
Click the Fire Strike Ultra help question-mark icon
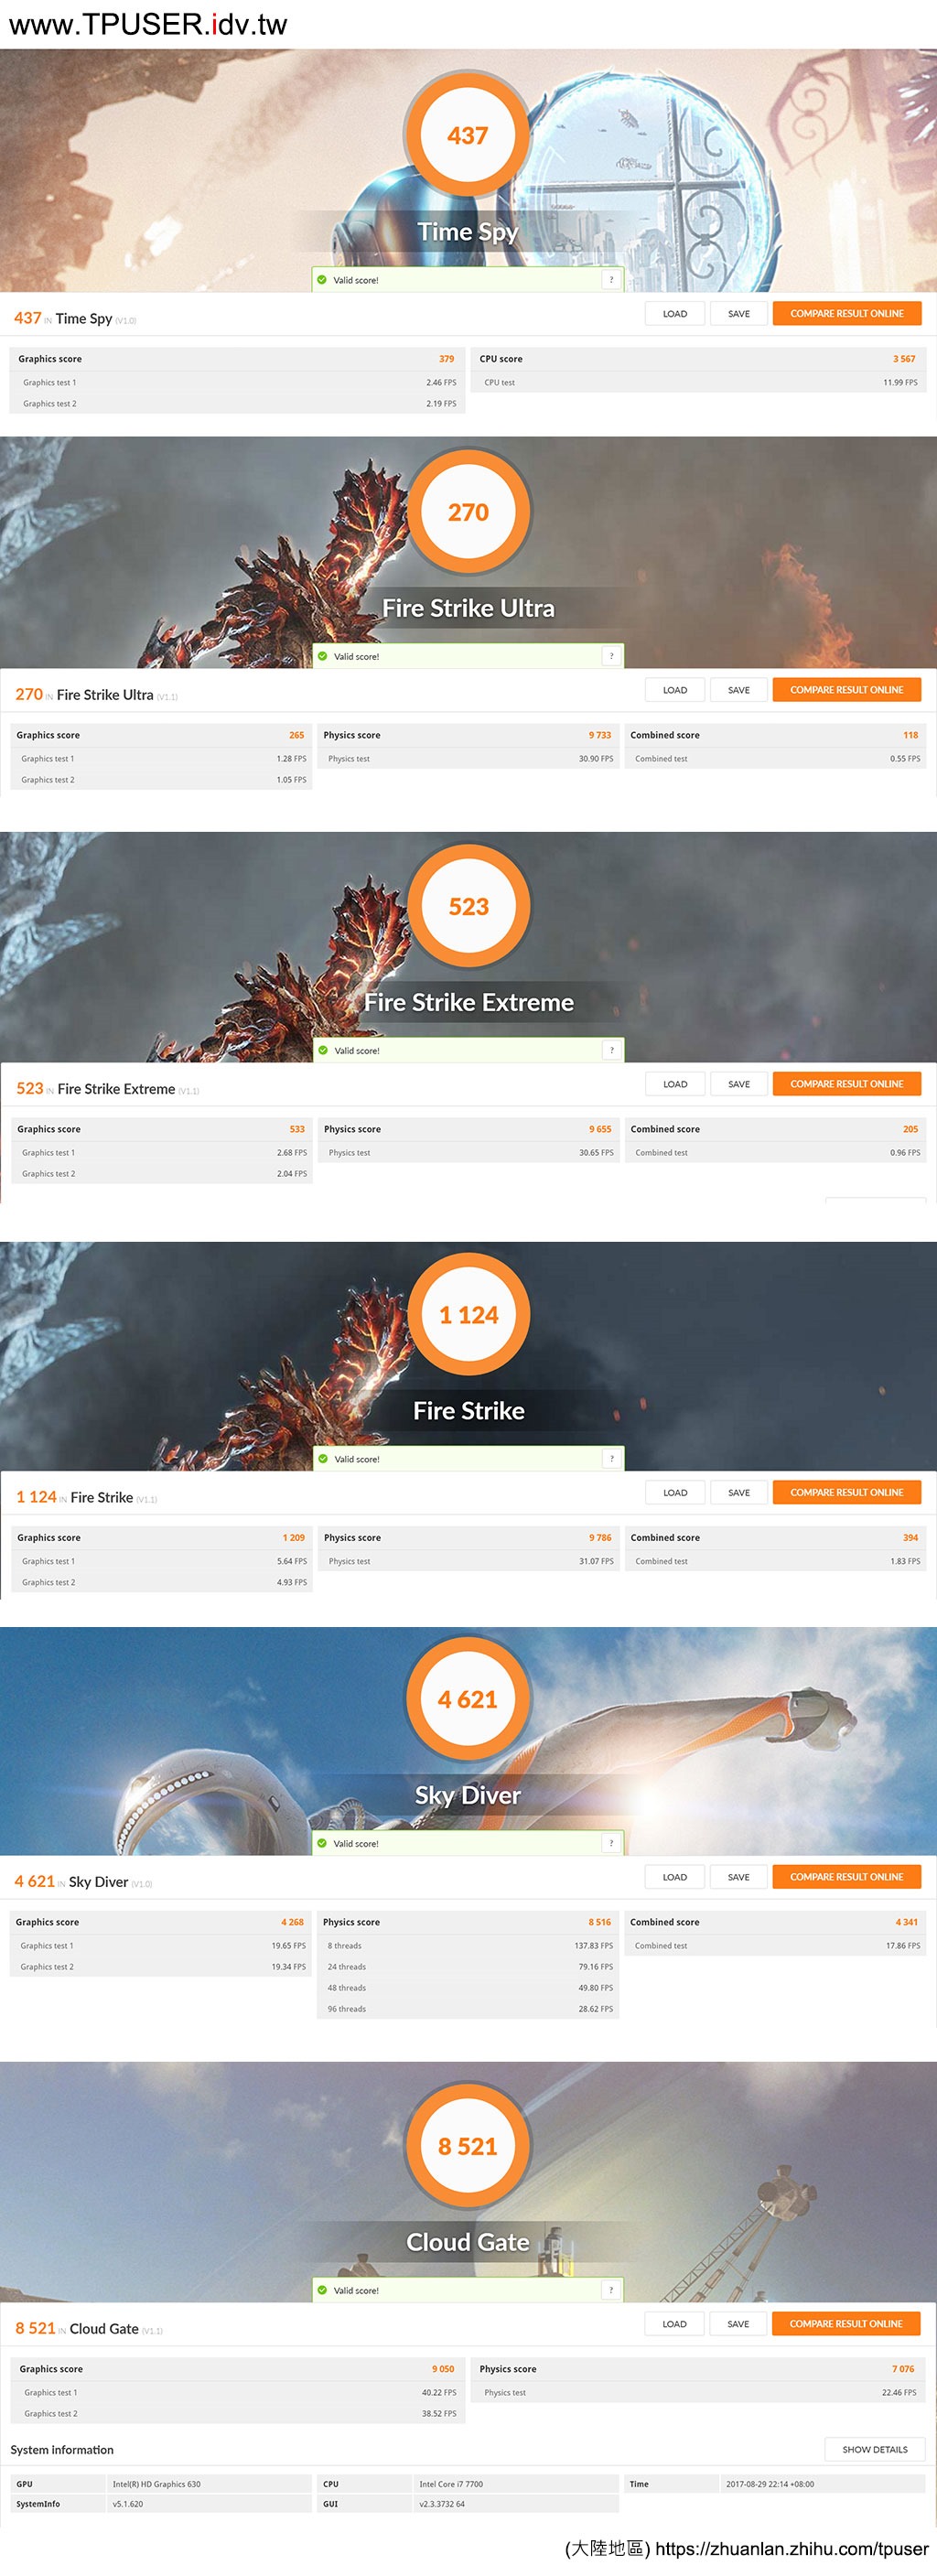click(611, 656)
